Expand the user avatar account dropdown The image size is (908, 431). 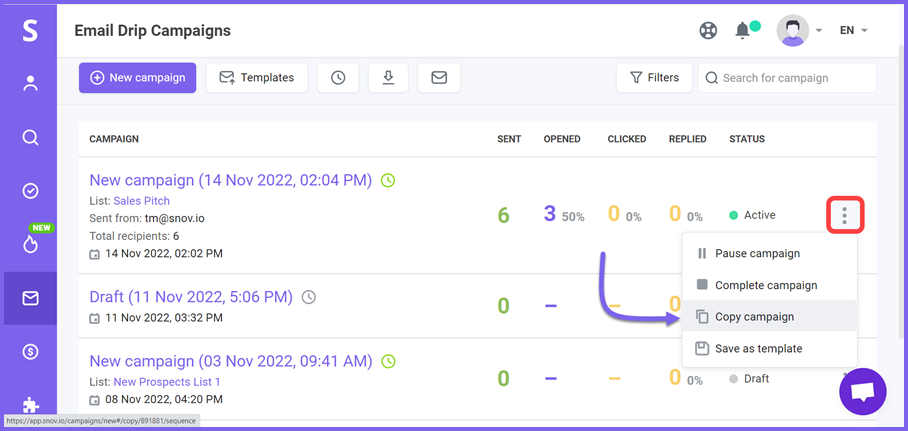[799, 31]
